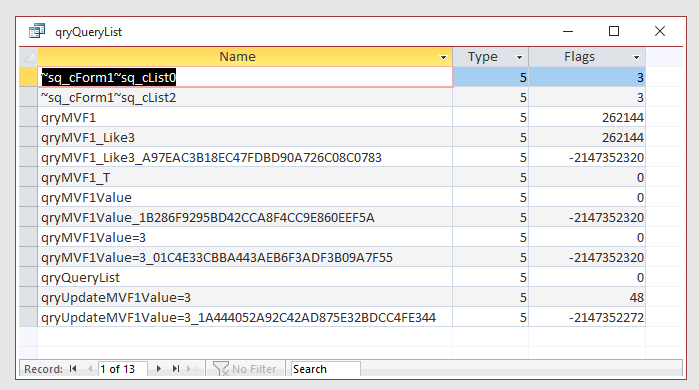This screenshot has width=699, height=390.
Task: Click Flags cell showing 48
Action: (x=587, y=297)
